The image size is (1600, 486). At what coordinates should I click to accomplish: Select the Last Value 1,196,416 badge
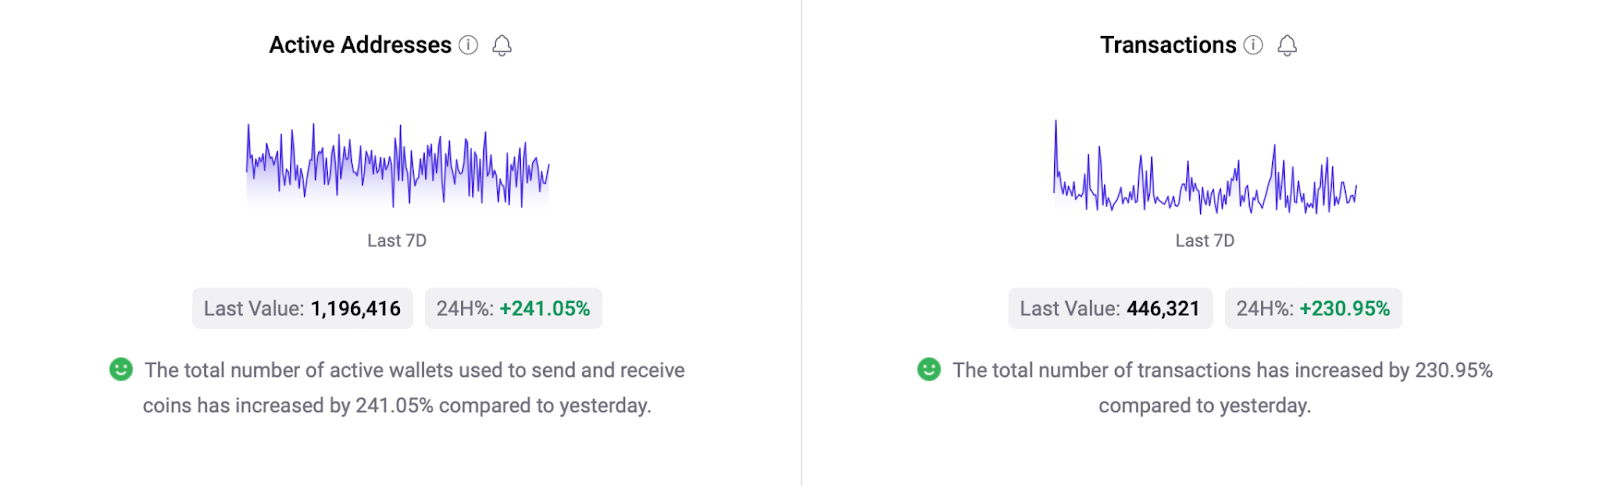pos(302,308)
